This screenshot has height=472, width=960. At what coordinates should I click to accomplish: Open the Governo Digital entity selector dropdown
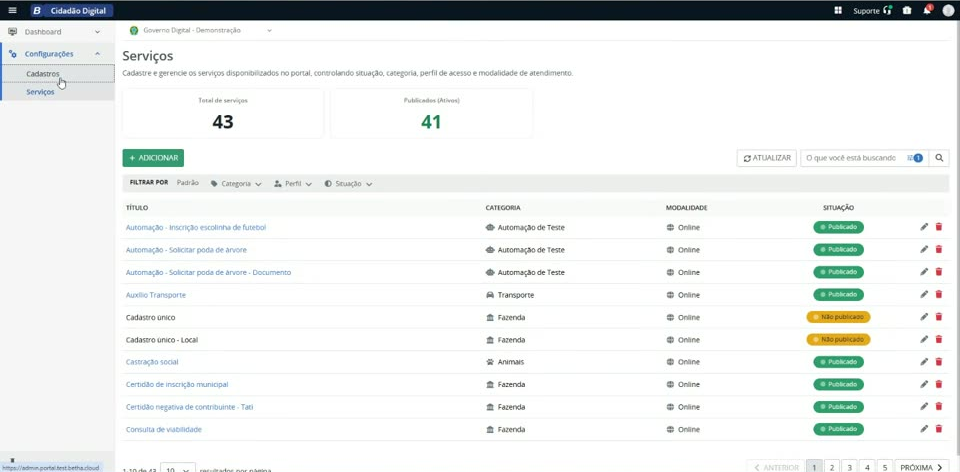(x=200, y=31)
